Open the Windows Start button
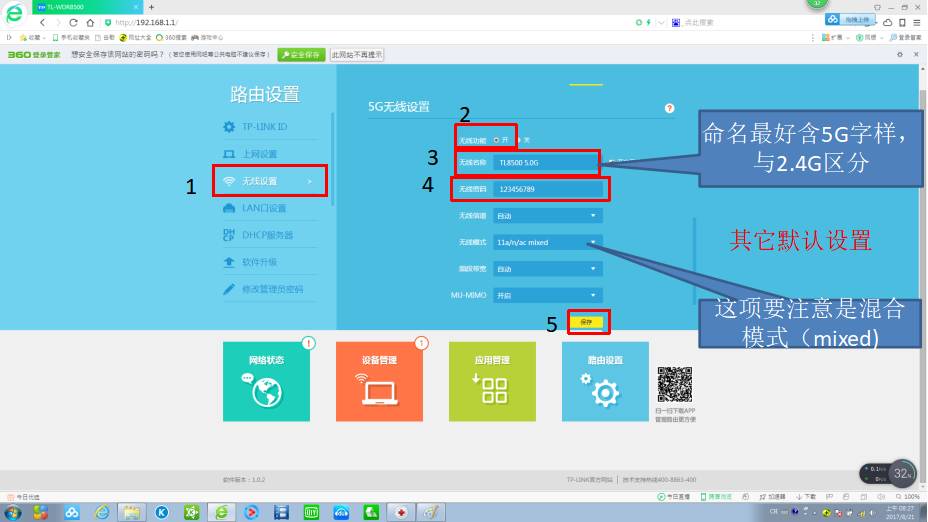 point(12,512)
